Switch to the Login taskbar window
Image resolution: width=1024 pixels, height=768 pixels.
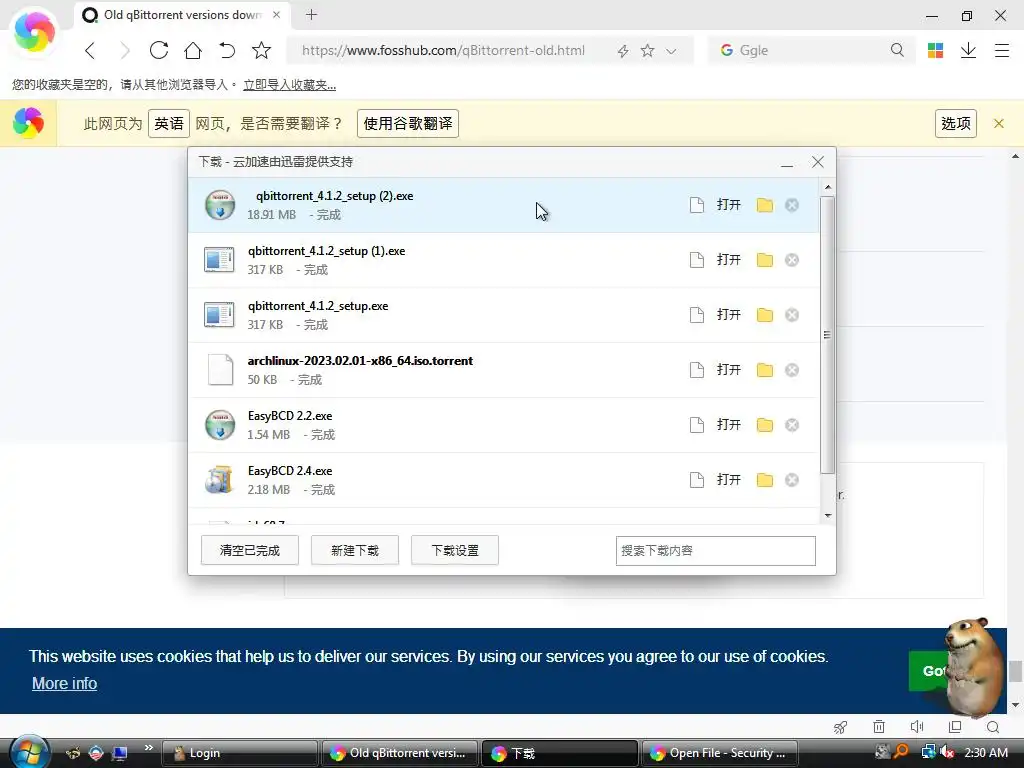click(x=238, y=753)
